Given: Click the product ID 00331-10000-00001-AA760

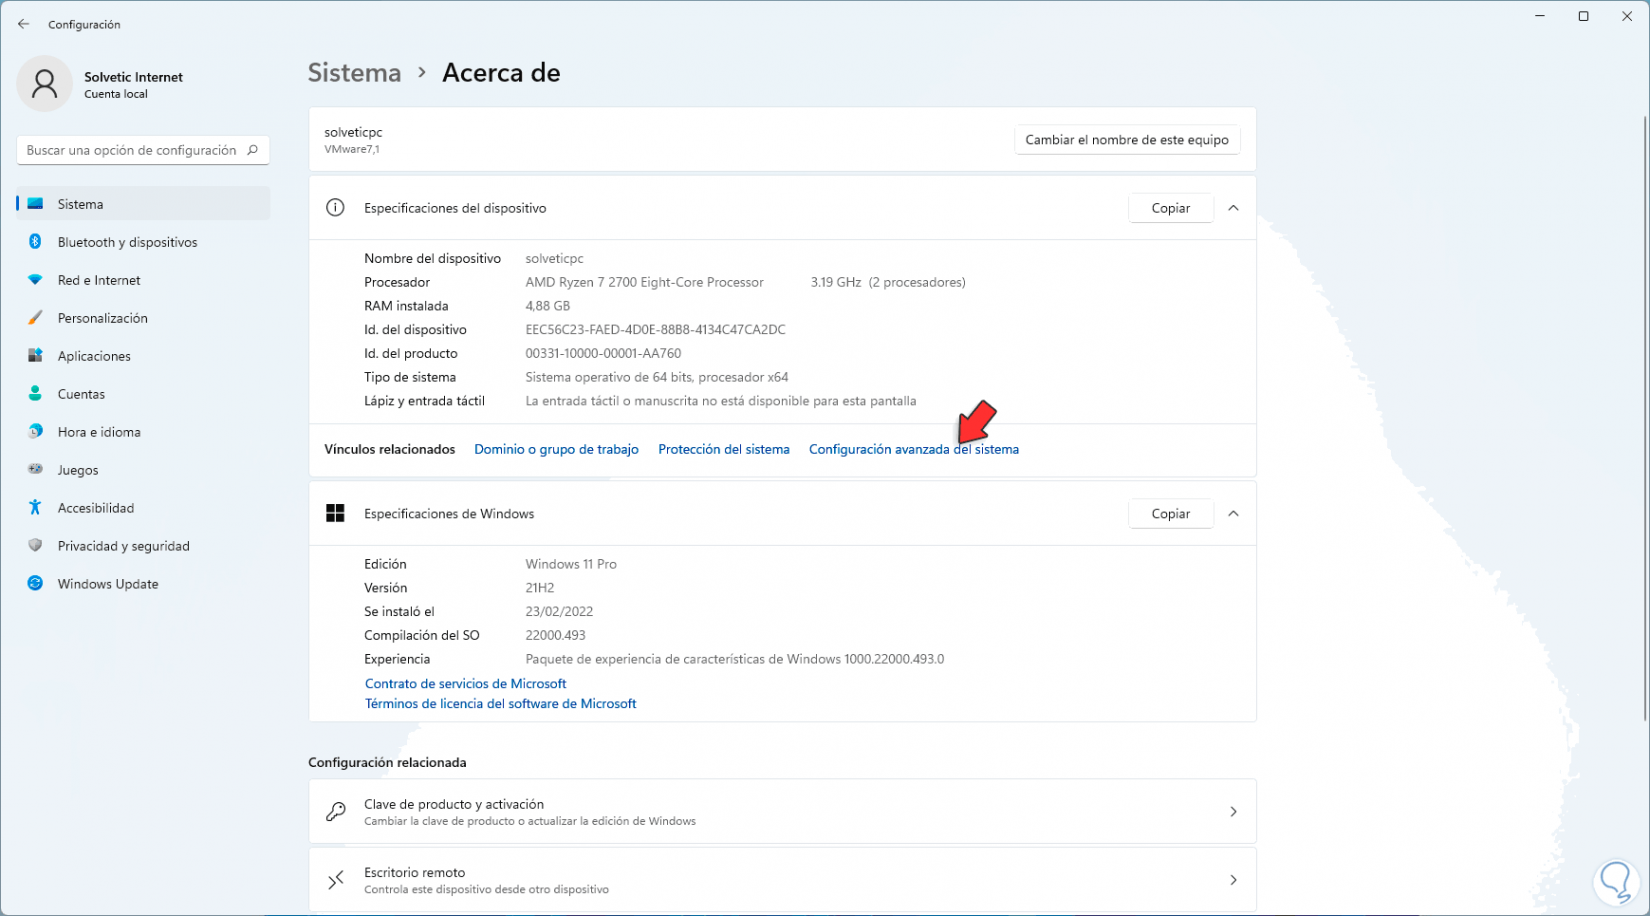Looking at the screenshot, I should pos(603,354).
